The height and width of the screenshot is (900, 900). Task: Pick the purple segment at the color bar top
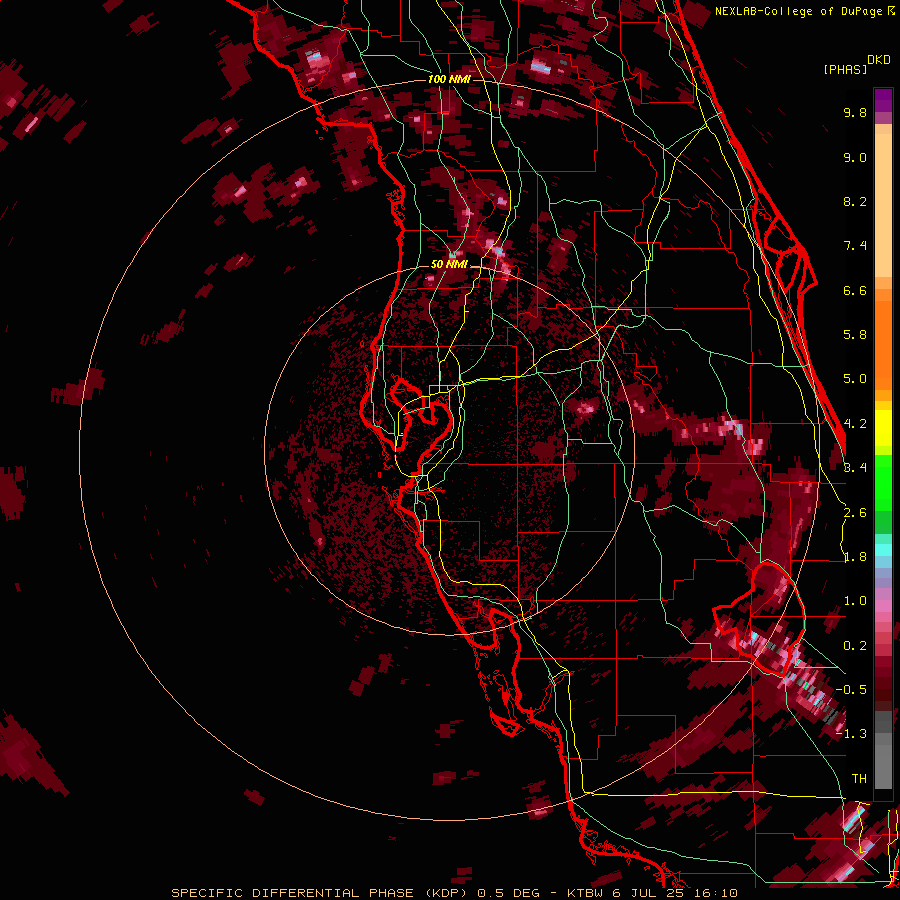pyautogui.click(x=883, y=100)
